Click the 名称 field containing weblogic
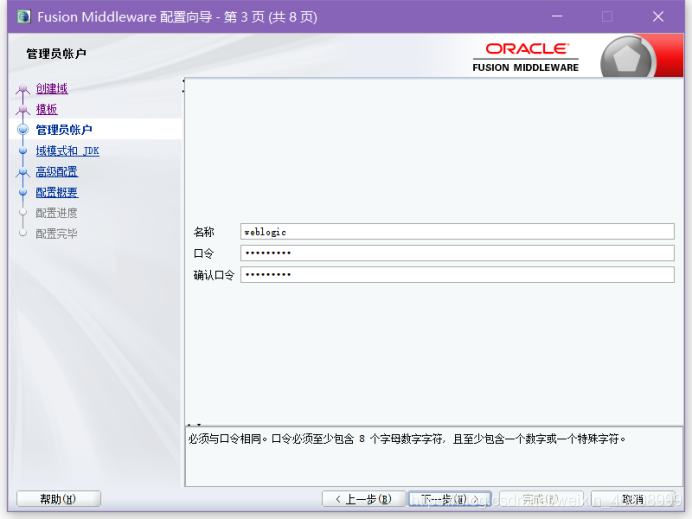 point(457,232)
